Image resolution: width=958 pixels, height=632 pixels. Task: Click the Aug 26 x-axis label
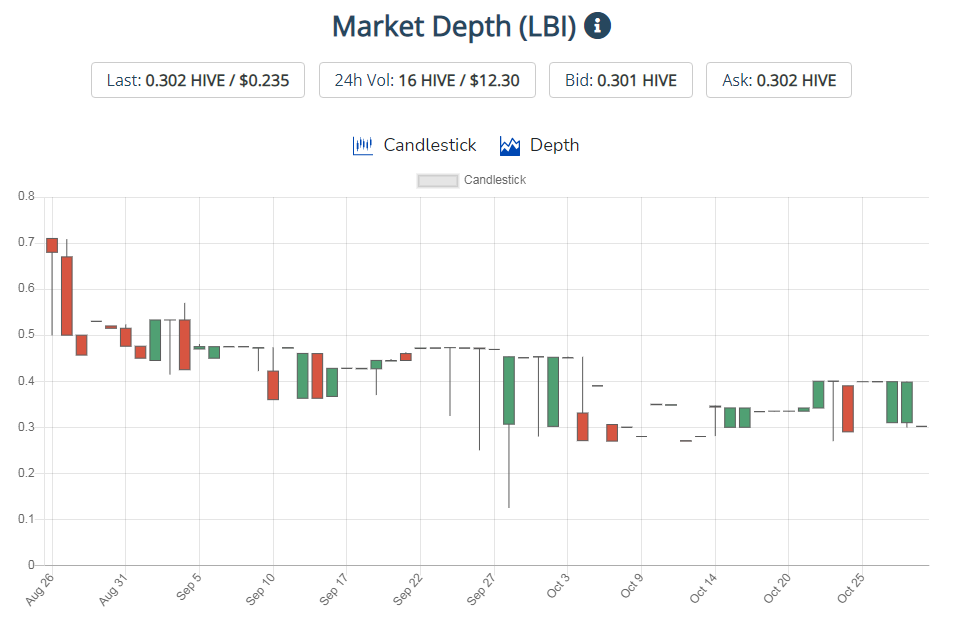[40, 590]
